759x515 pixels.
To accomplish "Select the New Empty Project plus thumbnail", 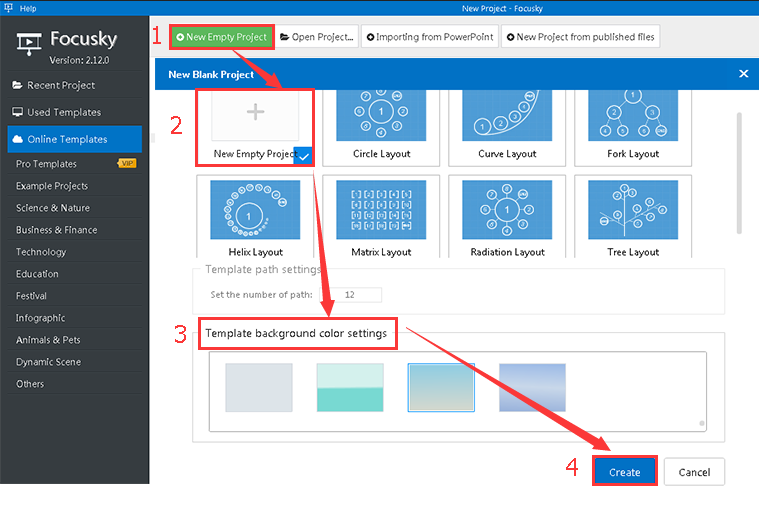I will click(255, 115).
